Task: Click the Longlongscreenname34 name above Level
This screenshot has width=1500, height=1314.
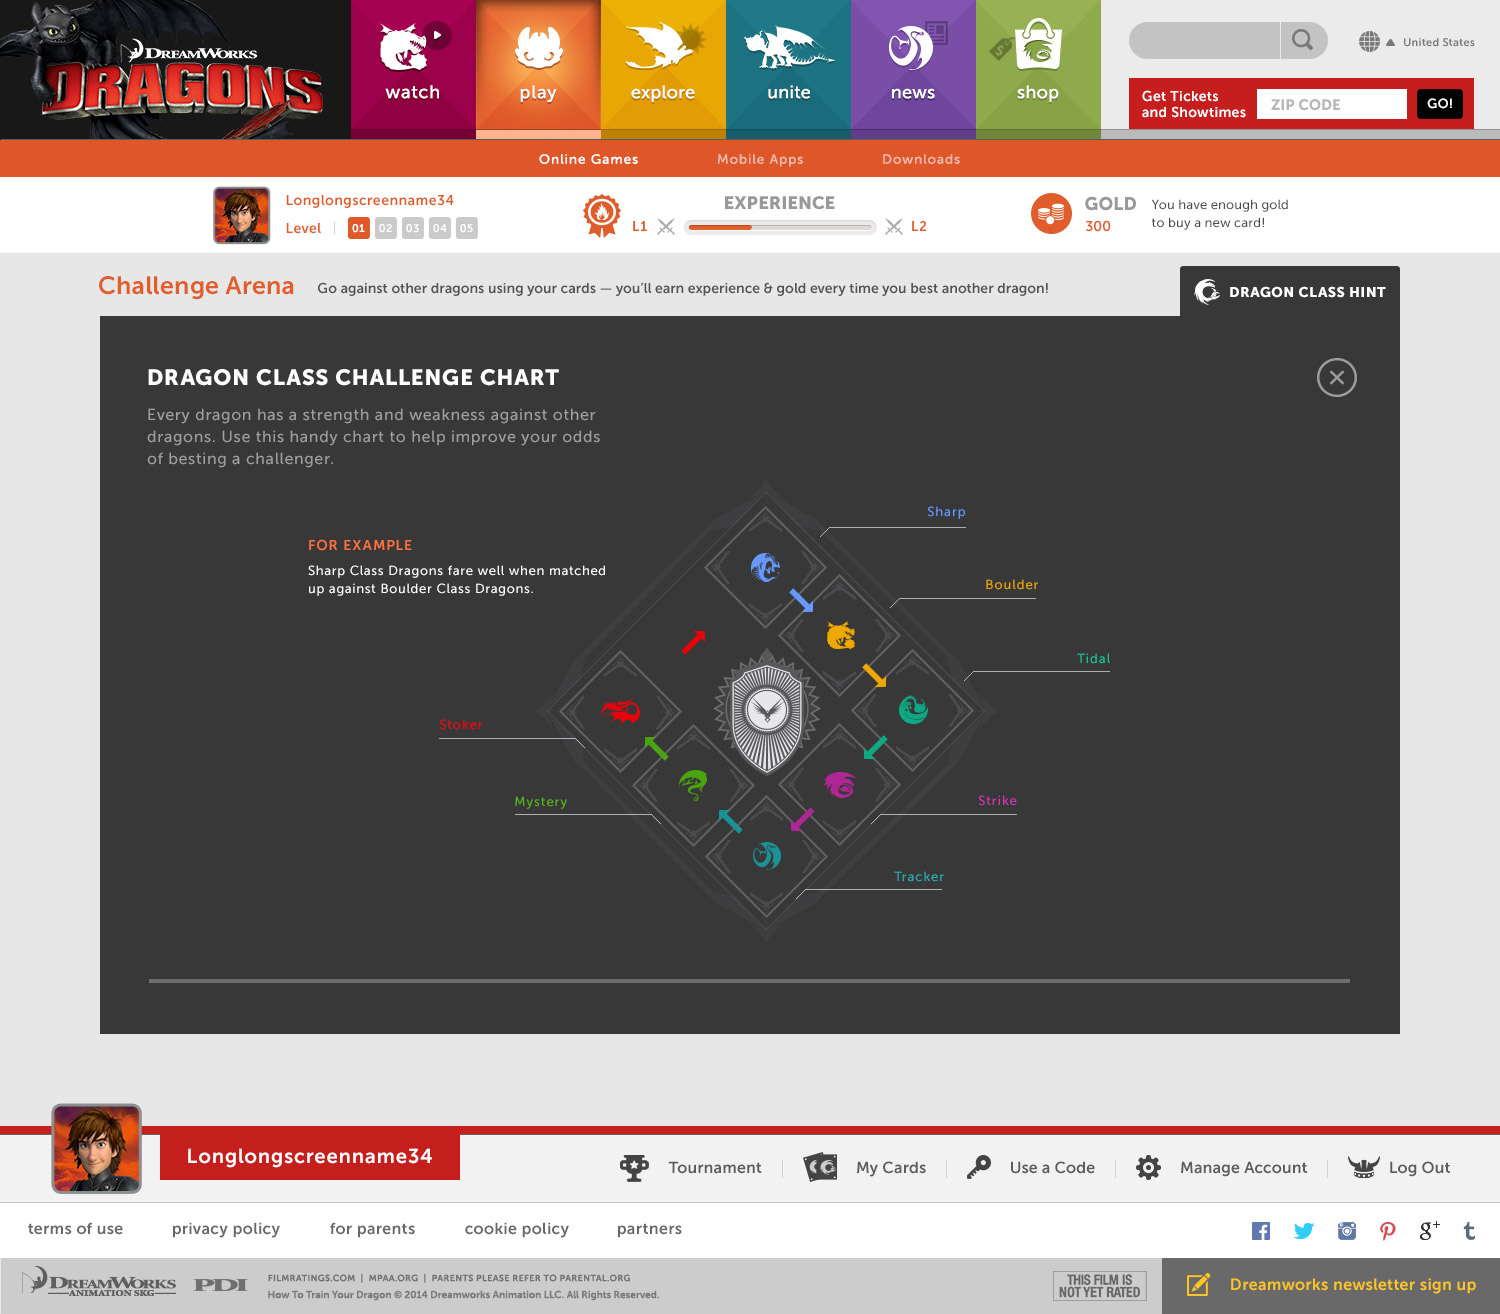Action: pyautogui.click(x=369, y=200)
